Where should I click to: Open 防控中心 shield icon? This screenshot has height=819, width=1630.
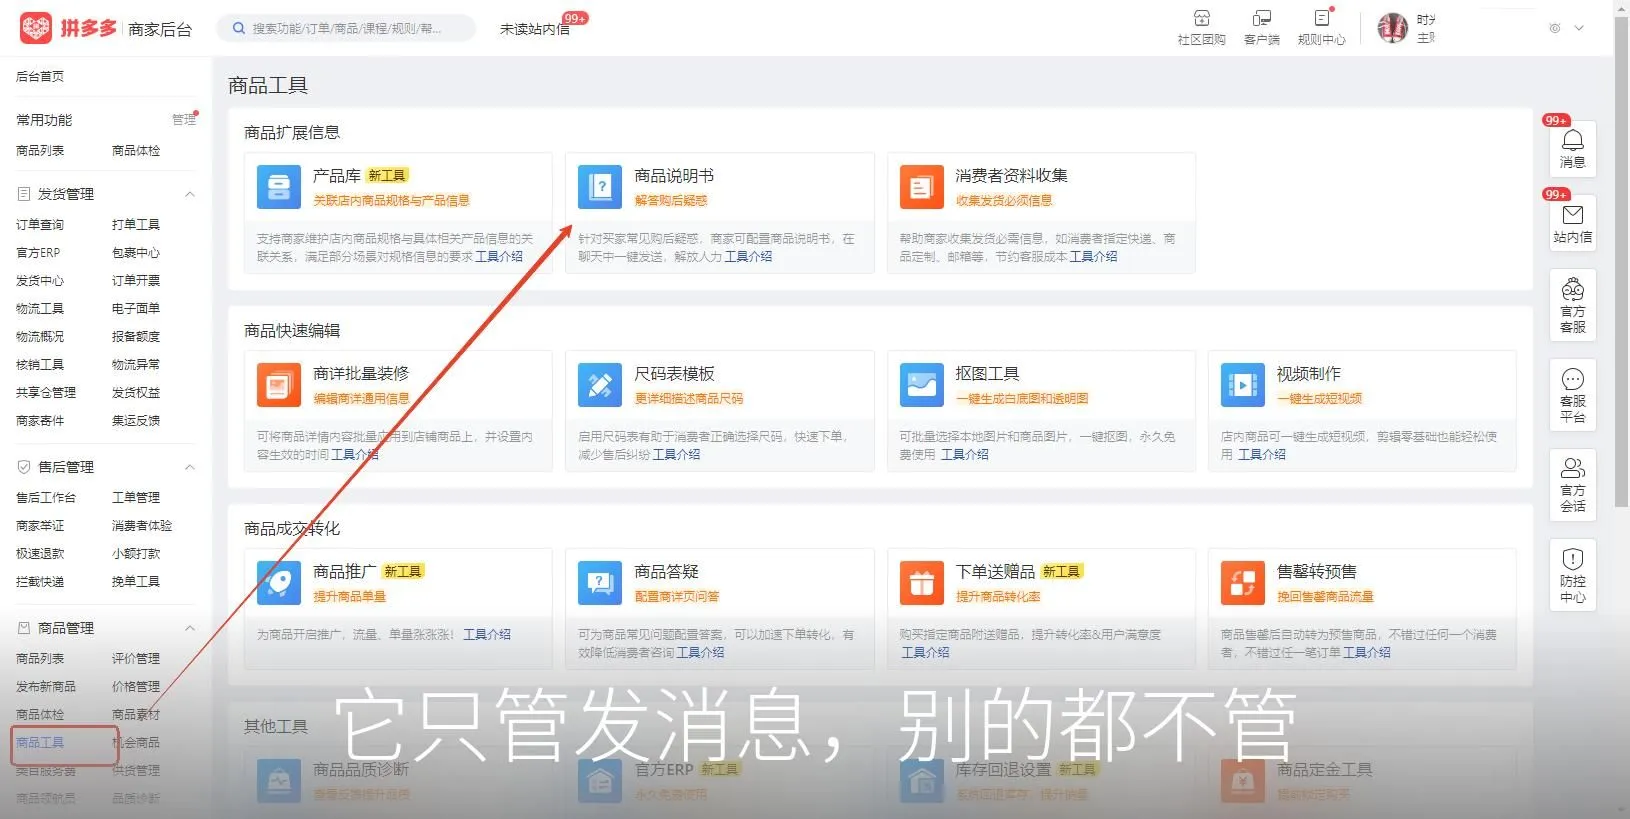click(1572, 575)
